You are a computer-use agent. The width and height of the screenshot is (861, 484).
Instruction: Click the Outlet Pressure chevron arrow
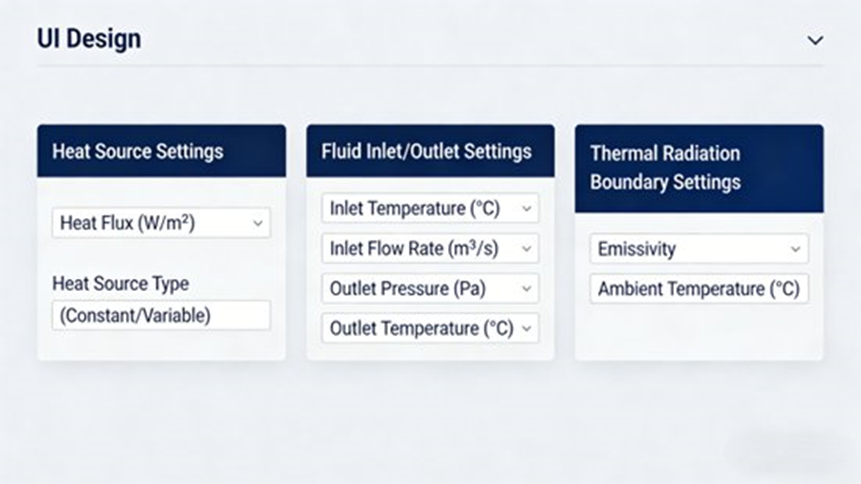pyautogui.click(x=526, y=289)
